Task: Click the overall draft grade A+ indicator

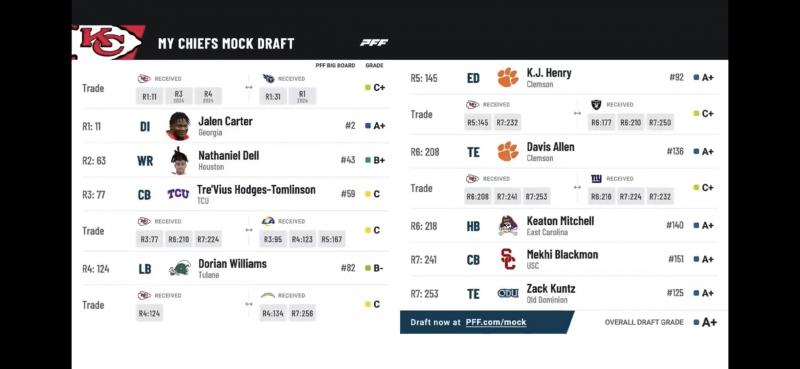Action: [705, 322]
